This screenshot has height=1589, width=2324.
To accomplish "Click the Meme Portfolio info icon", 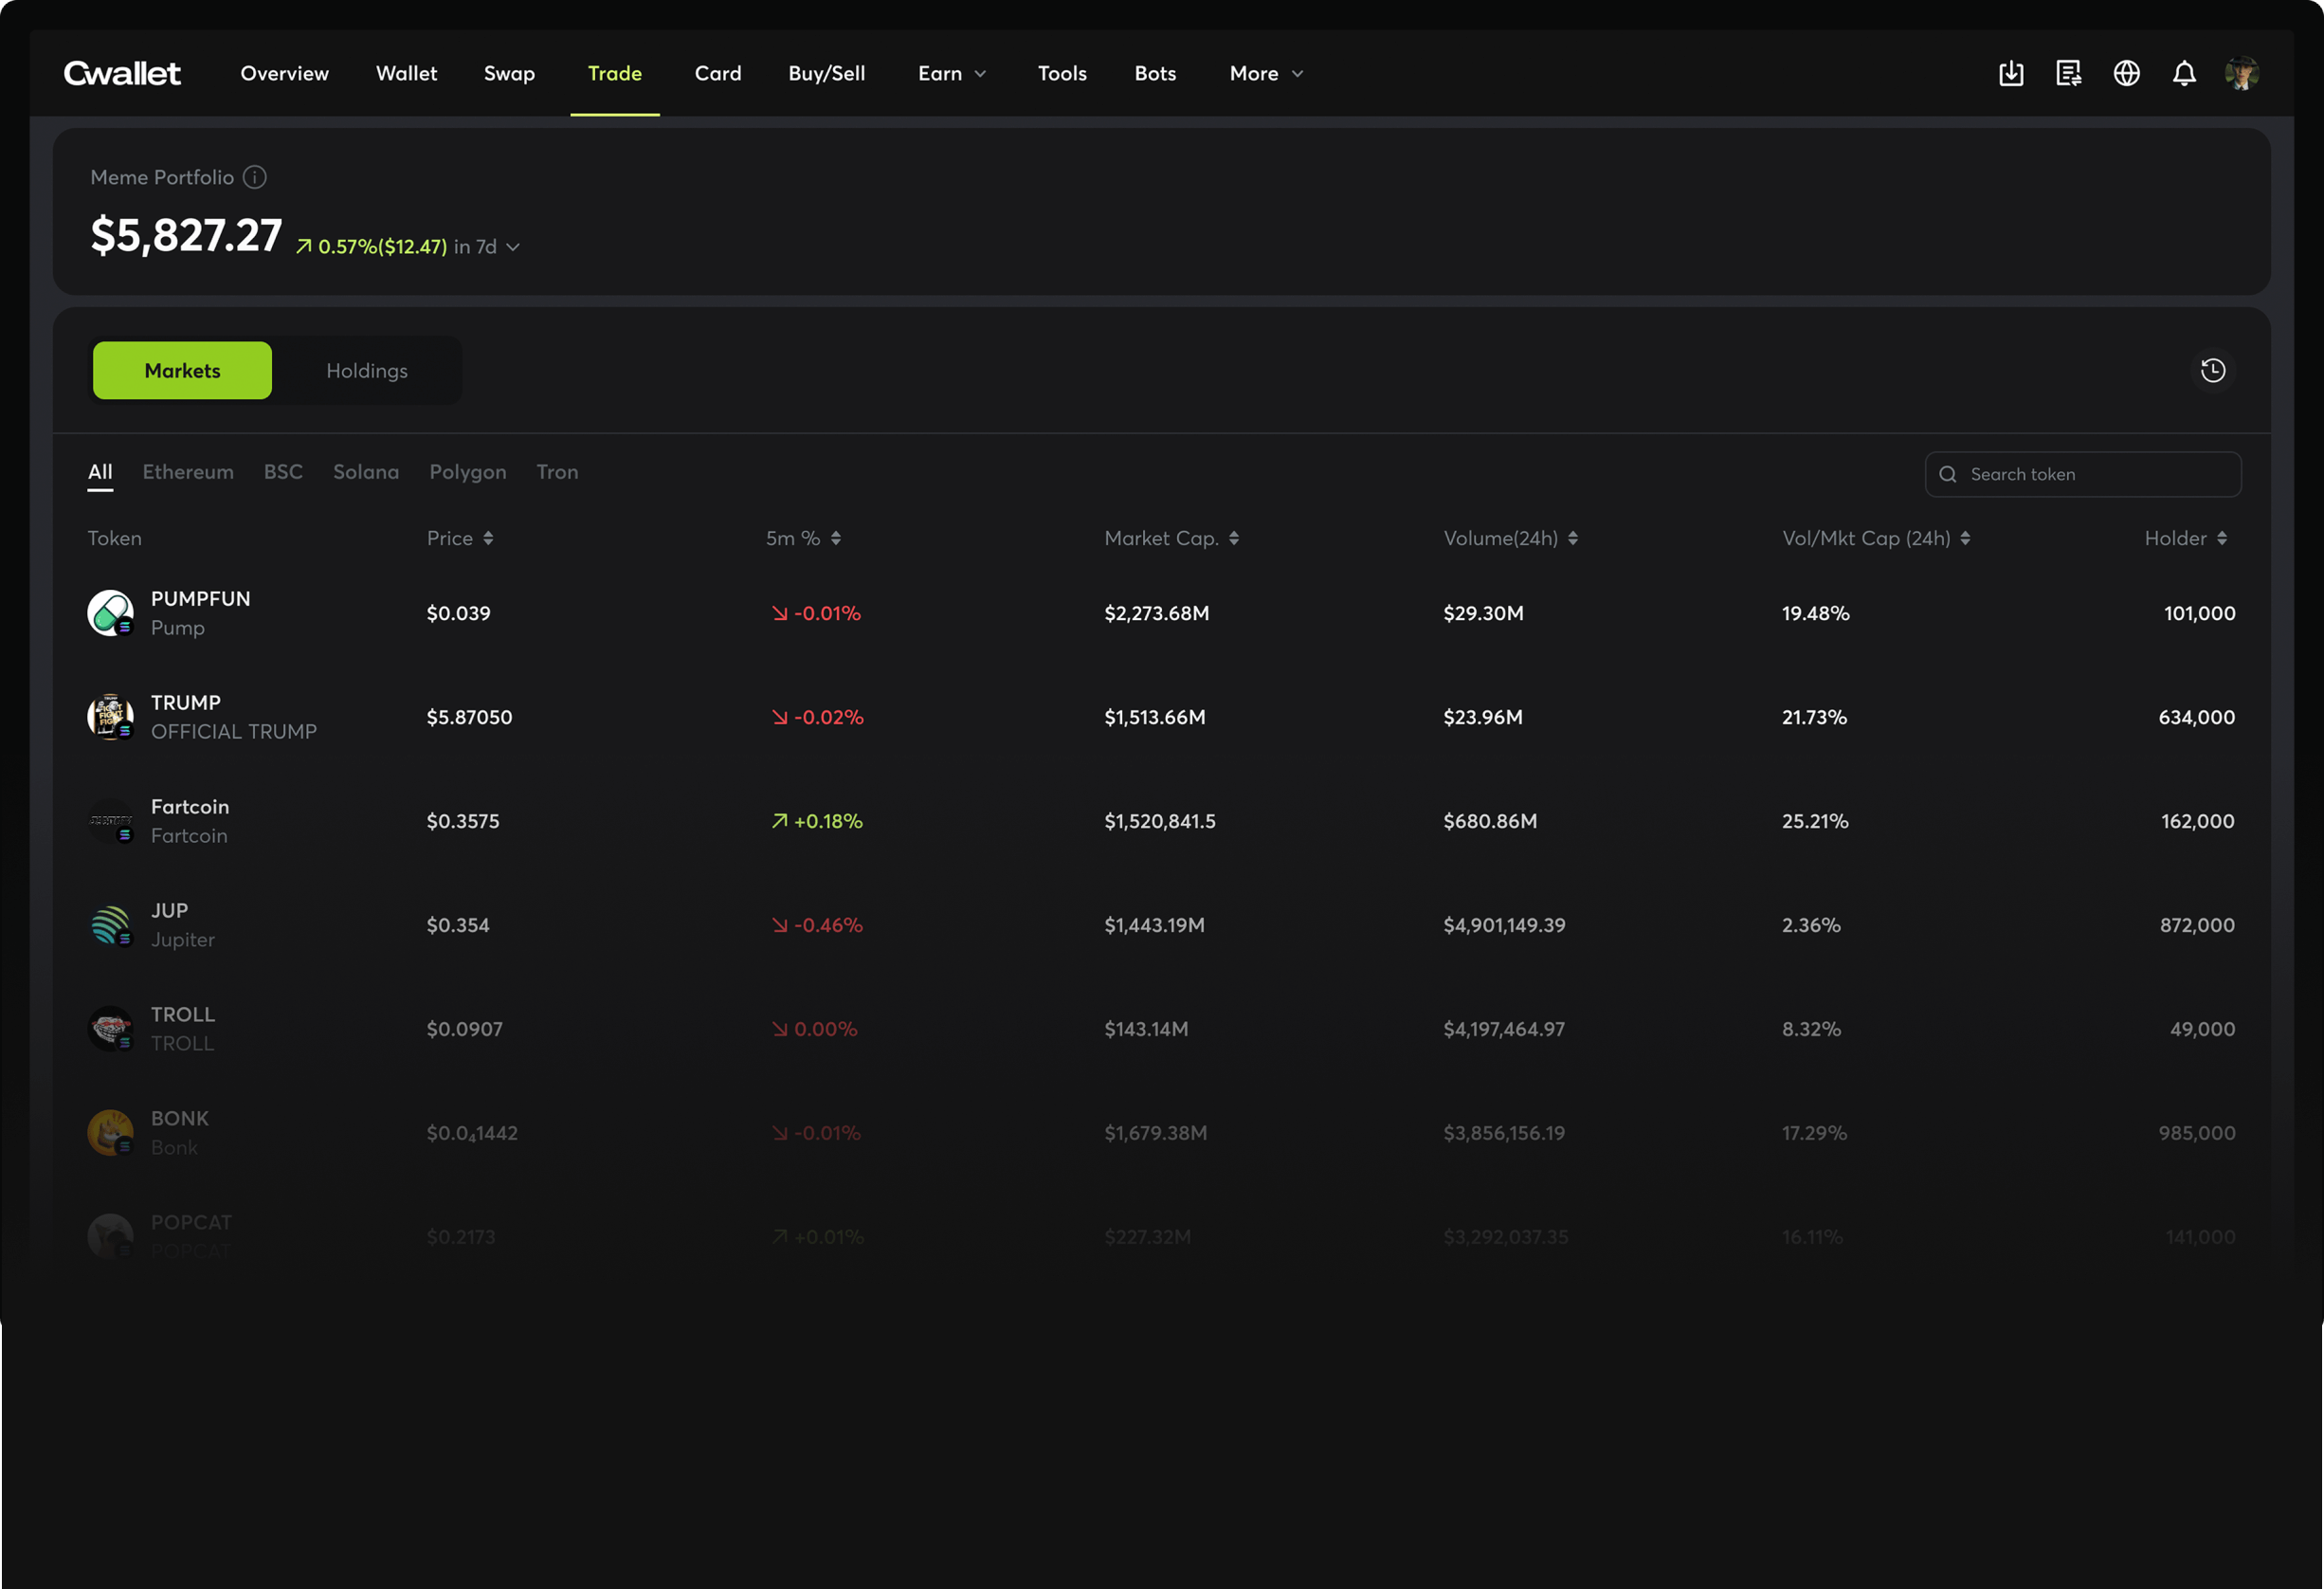I will click(x=255, y=177).
